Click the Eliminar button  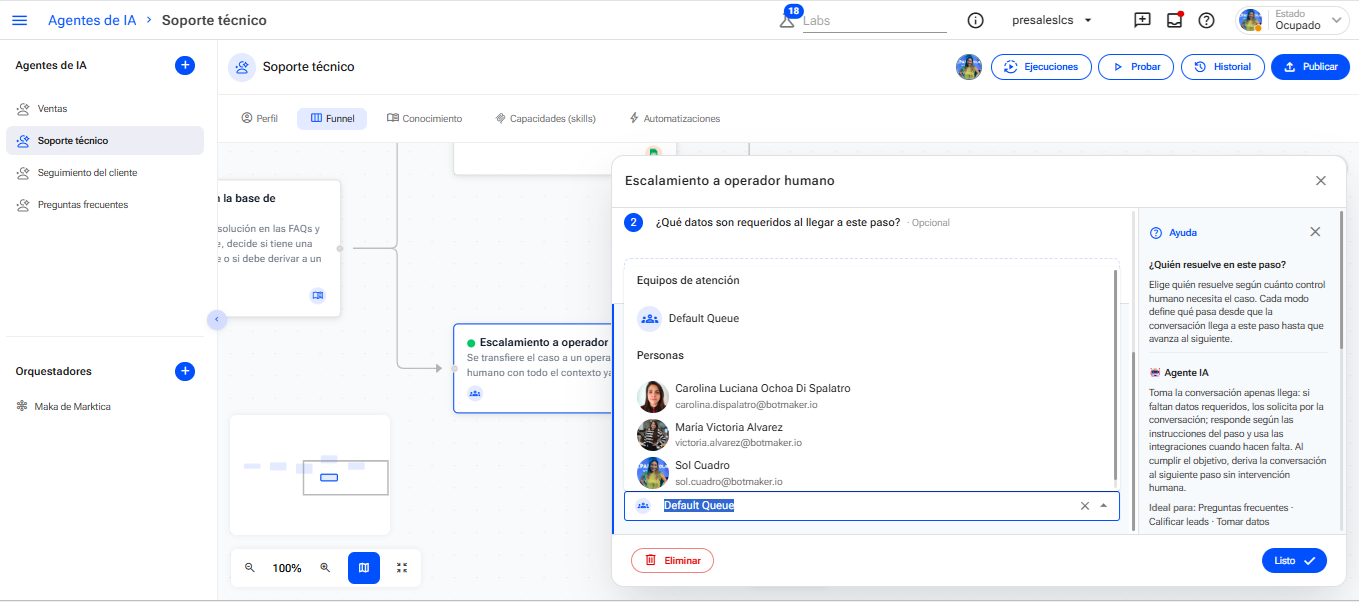click(672, 561)
